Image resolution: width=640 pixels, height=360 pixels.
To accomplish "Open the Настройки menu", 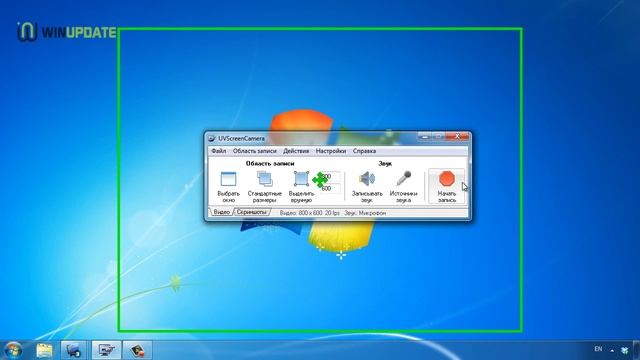I will coord(331,151).
